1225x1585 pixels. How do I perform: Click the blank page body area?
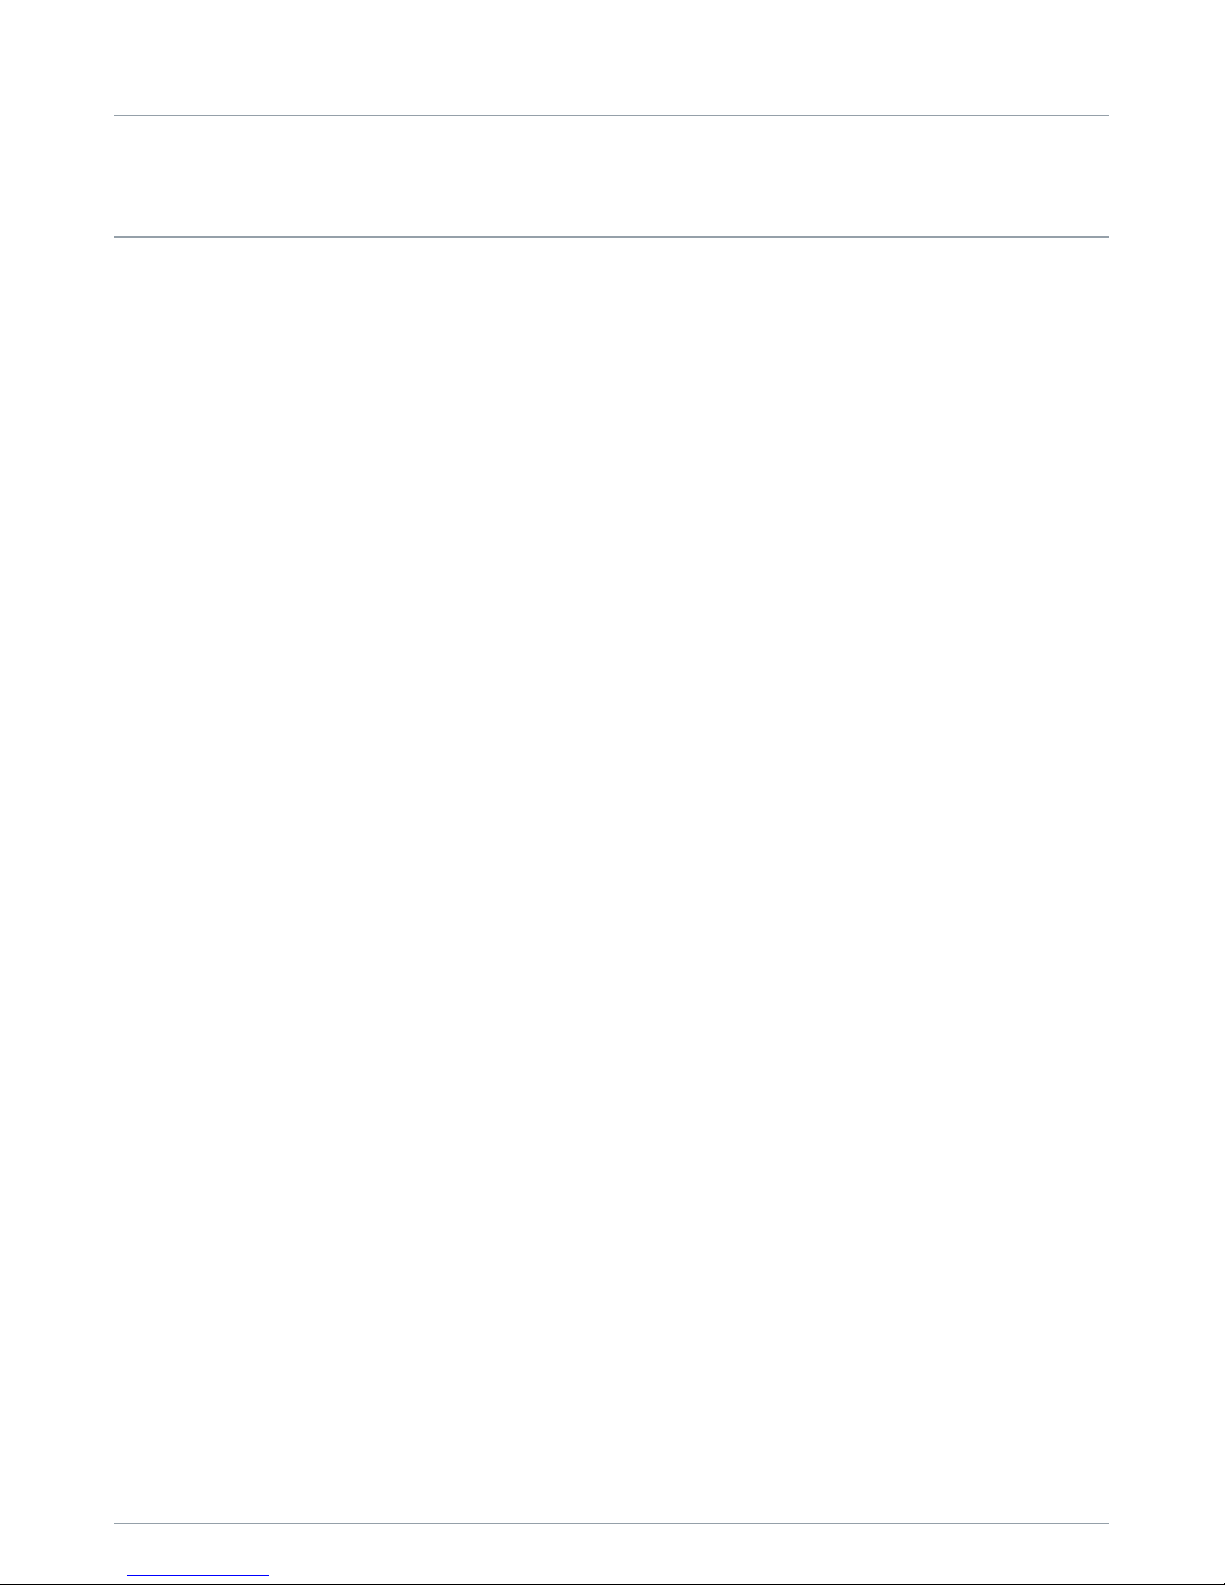(611, 880)
